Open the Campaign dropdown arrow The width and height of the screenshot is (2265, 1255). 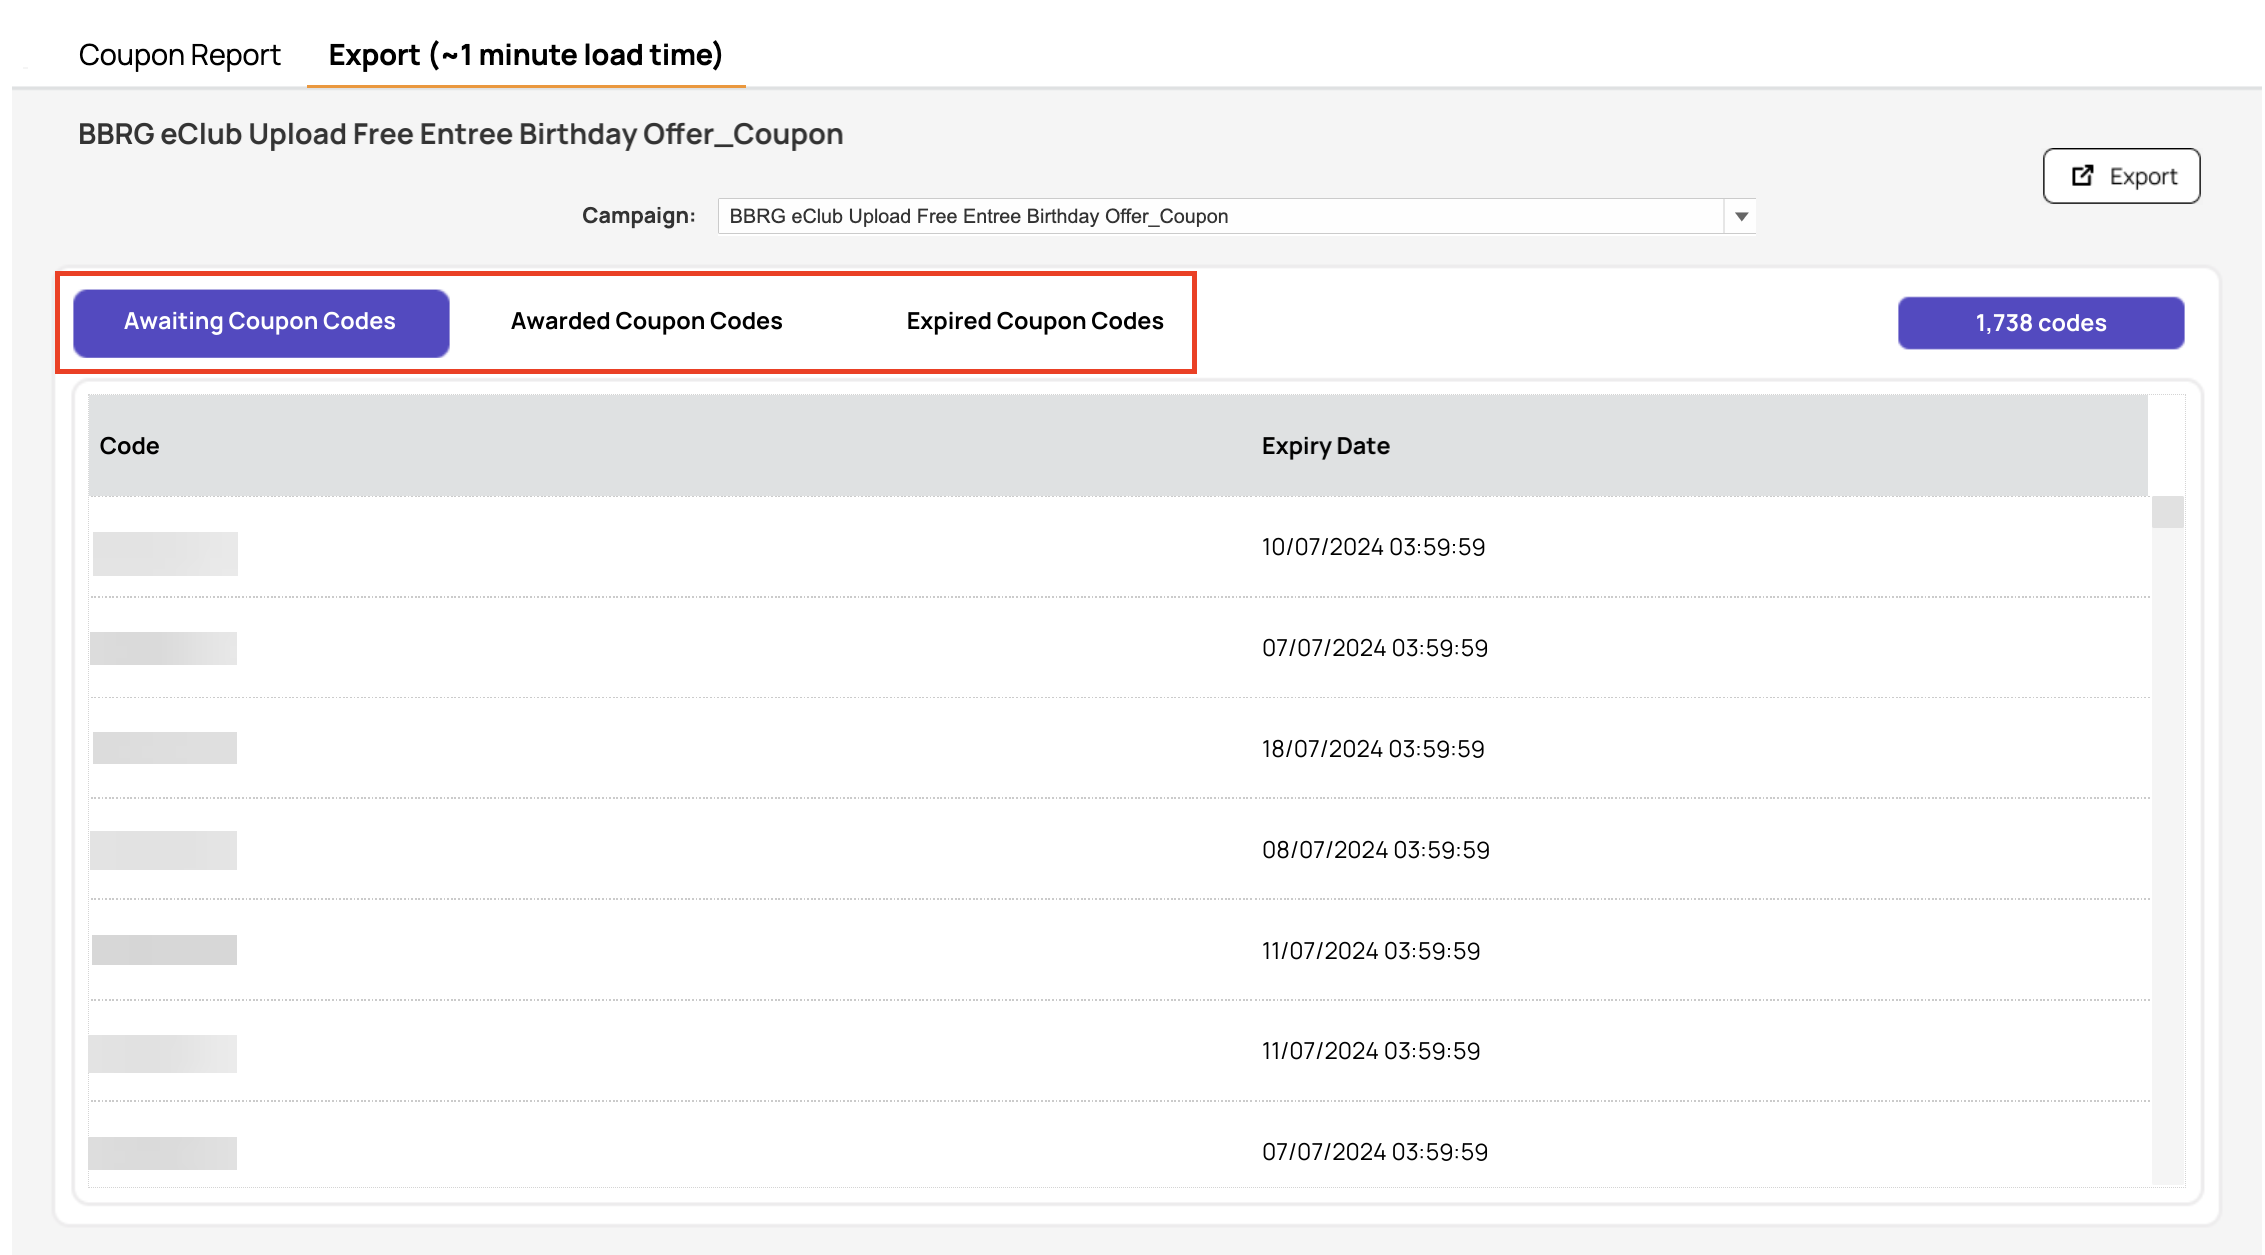(x=1741, y=216)
